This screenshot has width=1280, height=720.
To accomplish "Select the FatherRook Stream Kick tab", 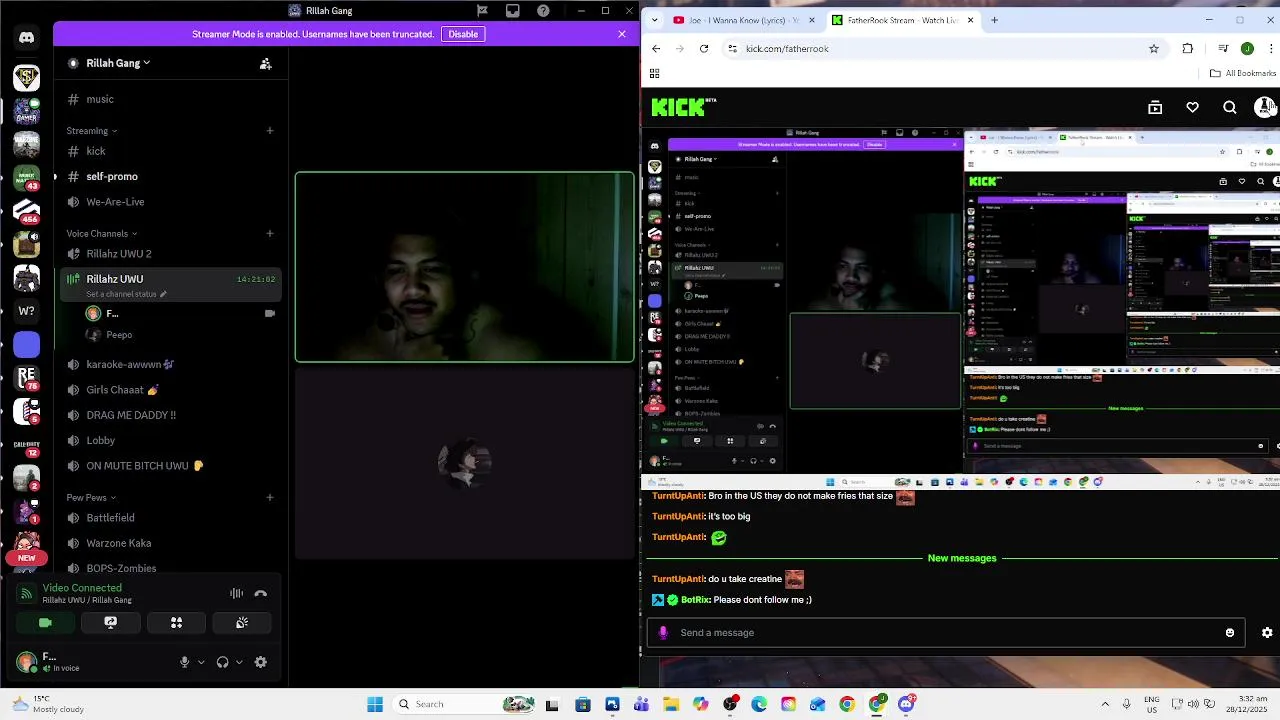I will pos(903,20).
